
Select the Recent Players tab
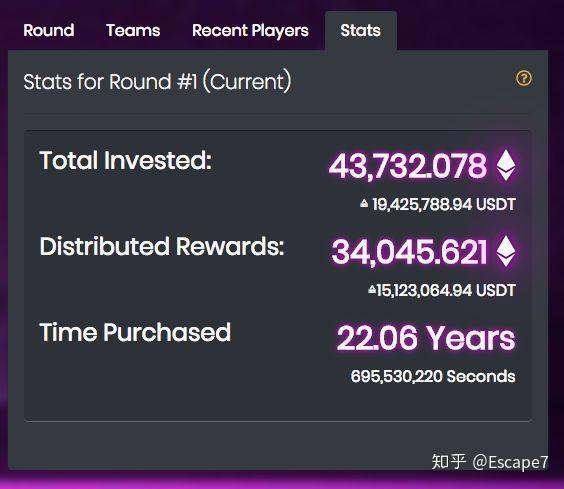tap(250, 31)
